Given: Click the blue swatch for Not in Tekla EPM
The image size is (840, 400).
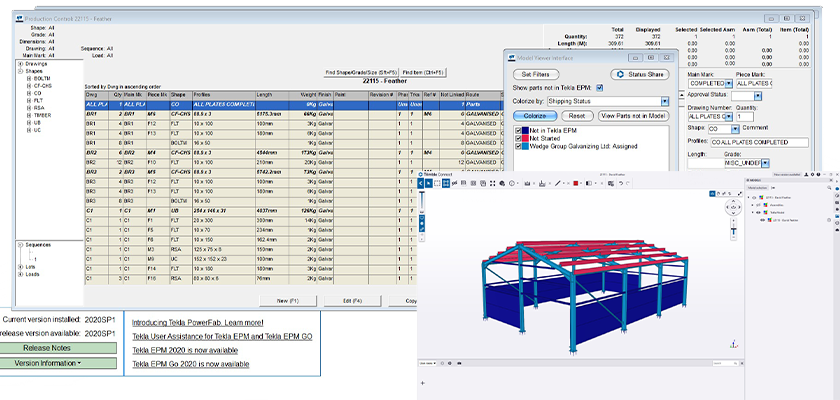Looking at the screenshot, I should click(526, 131).
